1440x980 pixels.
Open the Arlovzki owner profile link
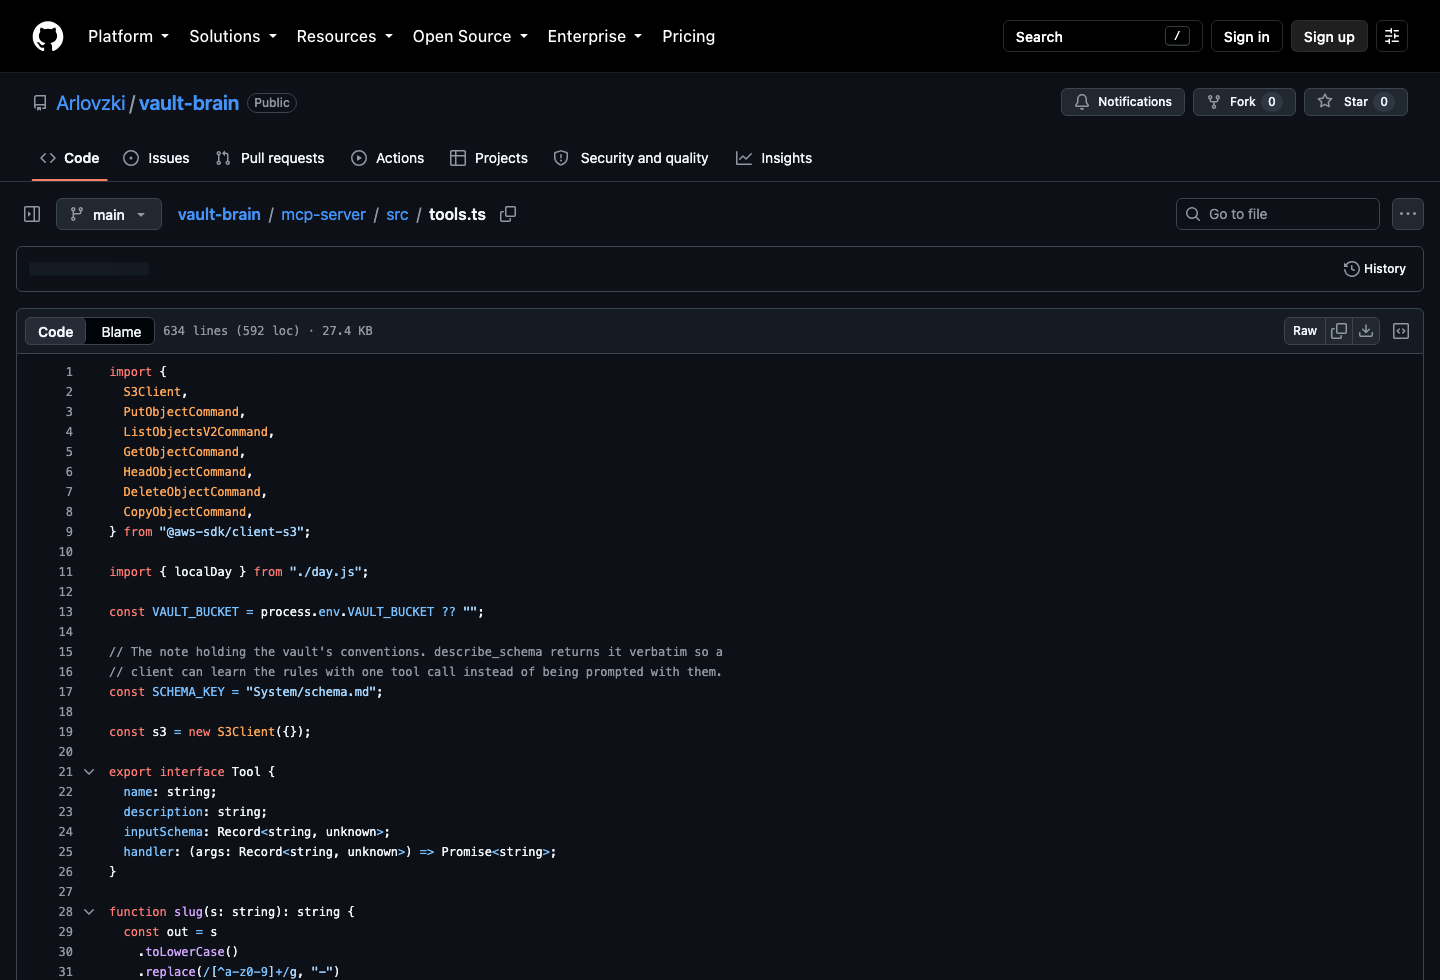coord(91,103)
